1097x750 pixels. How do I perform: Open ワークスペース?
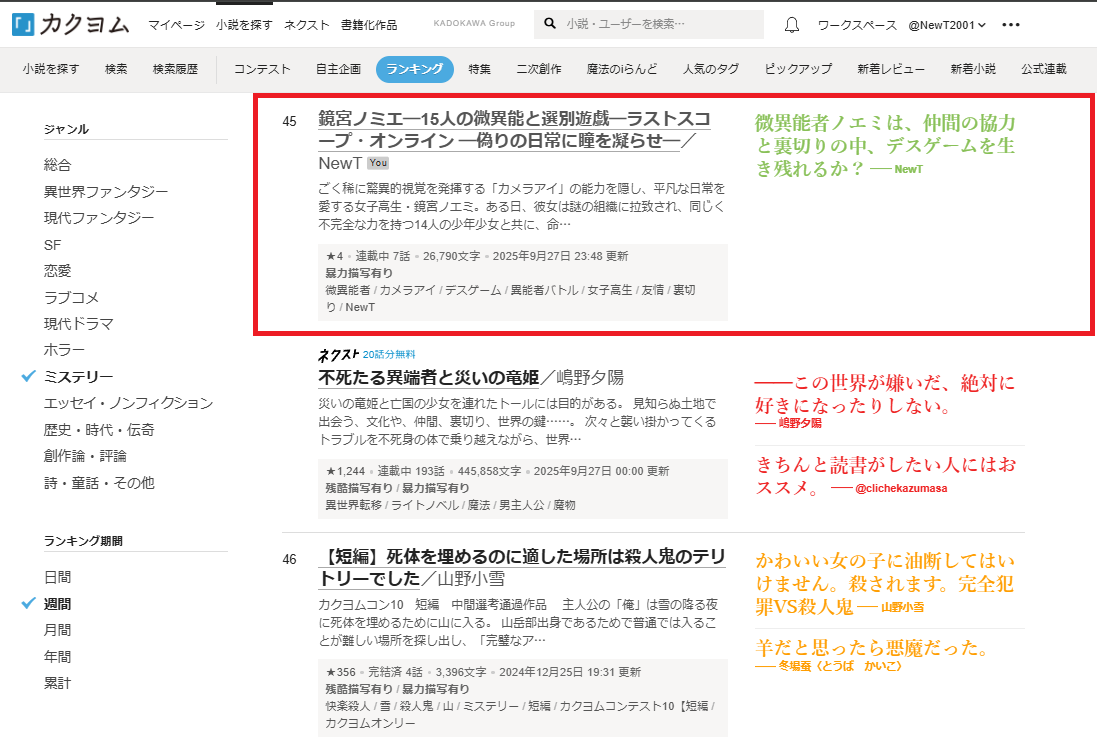tap(857, 25)
